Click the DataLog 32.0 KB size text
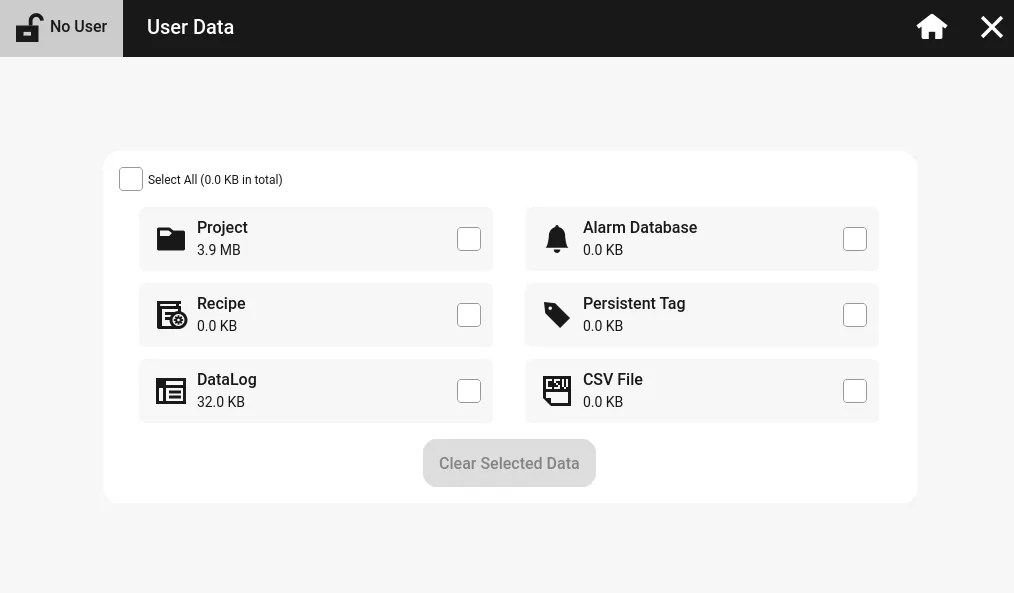Viewport: 1014px width, 593px height. [221, 402]
